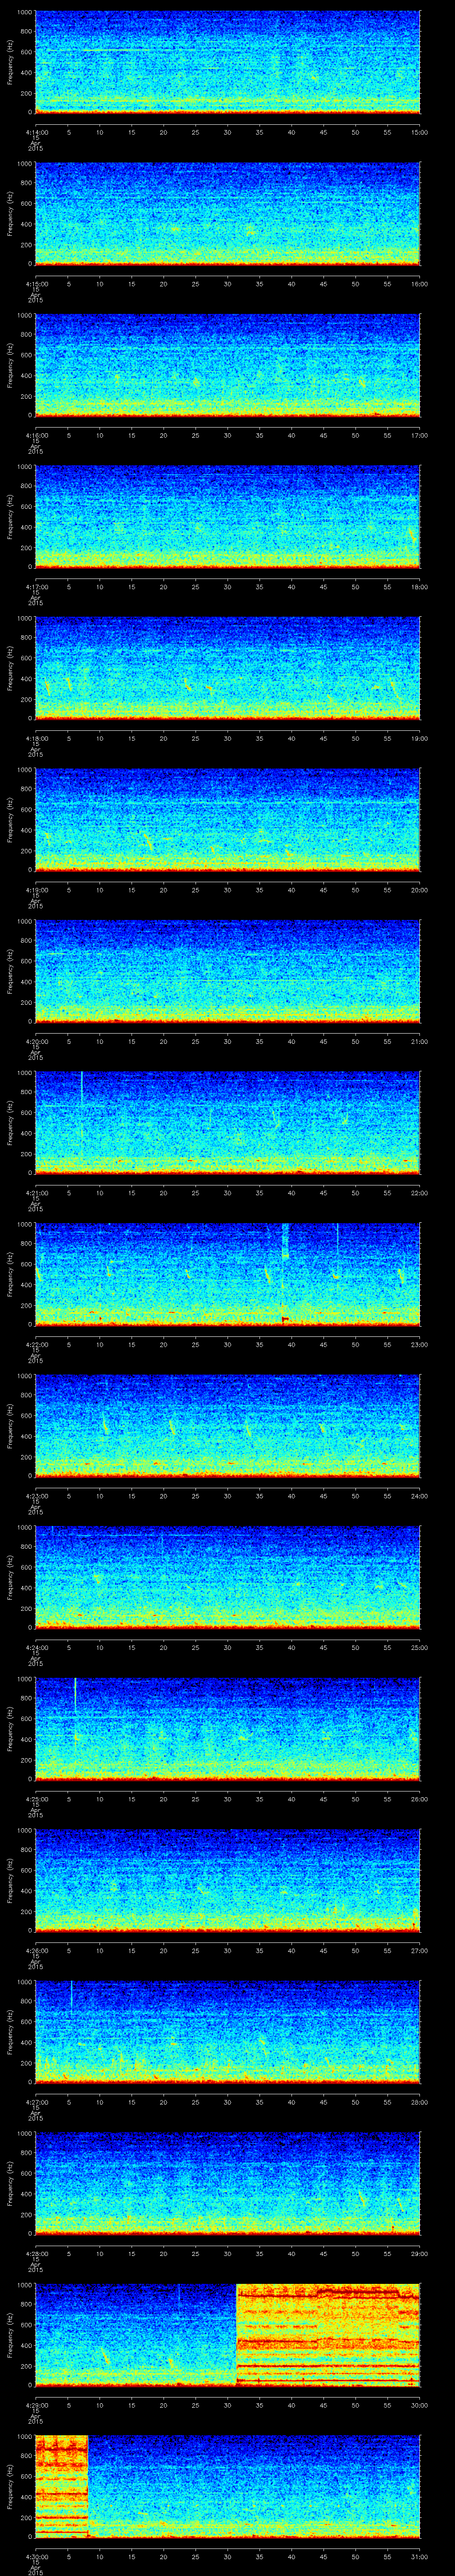
Task: Click the 30:00 end time label
Action: 419,2405
